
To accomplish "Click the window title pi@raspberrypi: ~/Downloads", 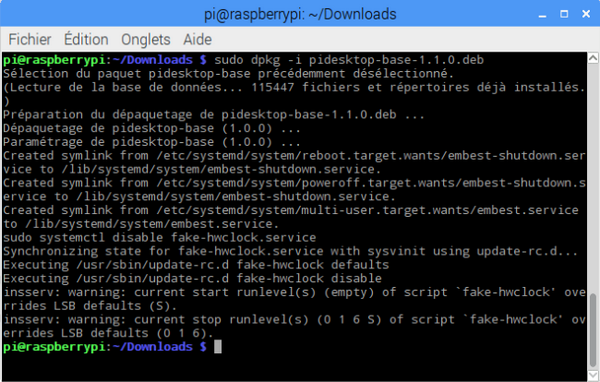I will [300, 15].
